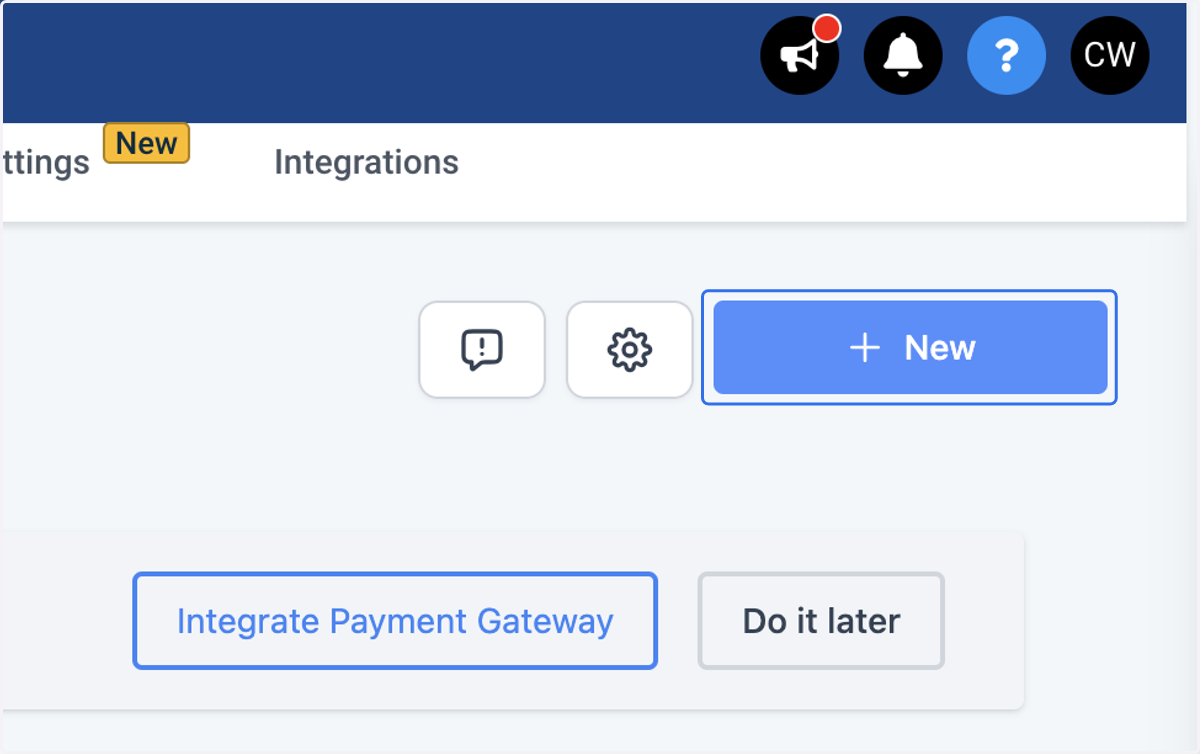Switch to the Integrations tab
Viewport: 1200px width, 754px height.
pyautogui.click(x=366, y=162)
